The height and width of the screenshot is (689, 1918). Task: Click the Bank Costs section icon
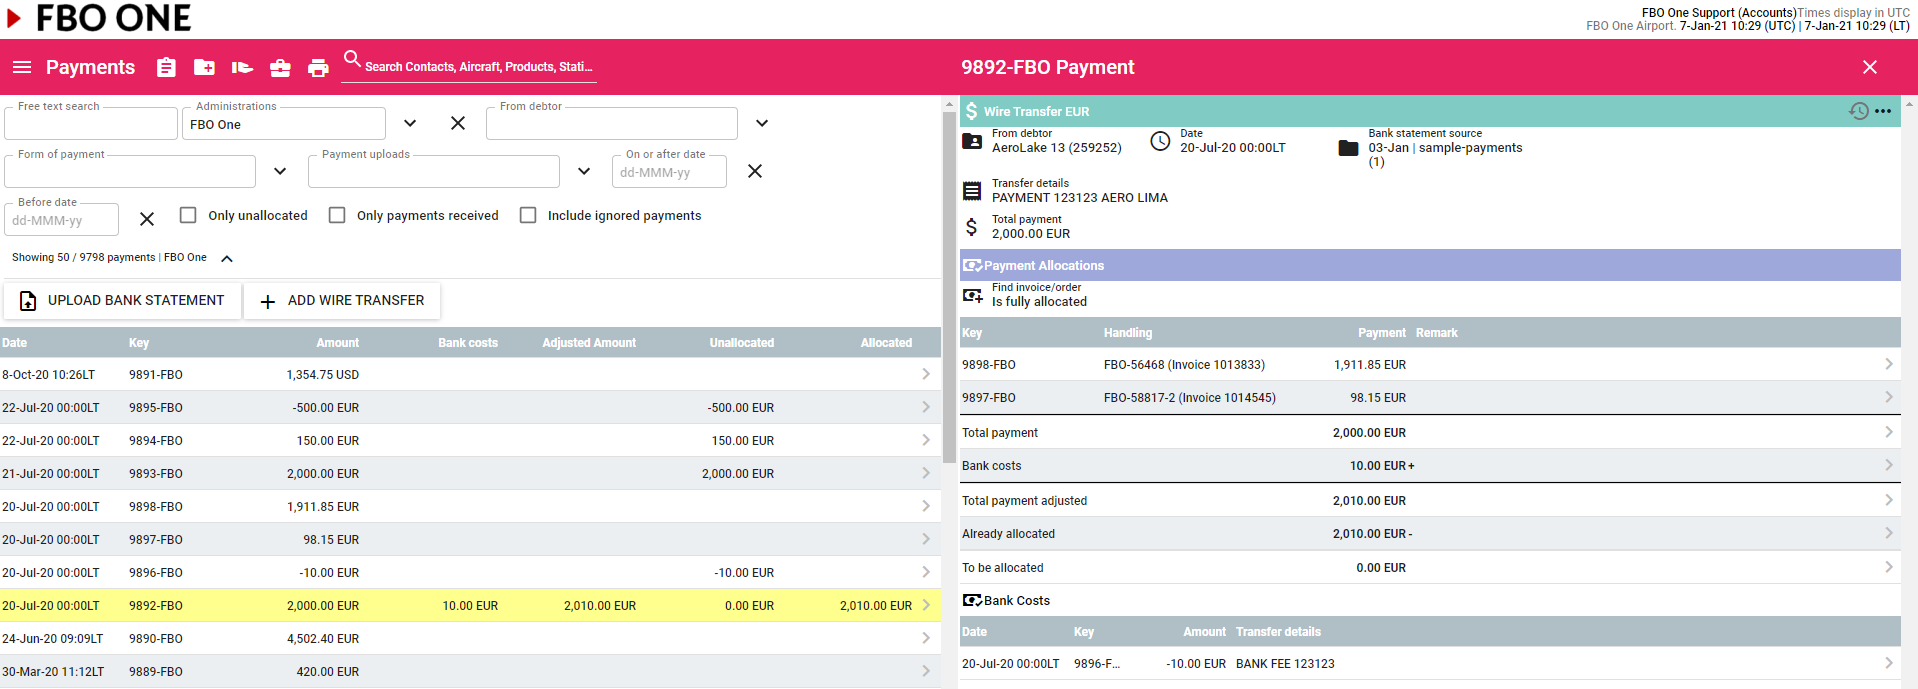pyautogui.click(x=972, y=601)
